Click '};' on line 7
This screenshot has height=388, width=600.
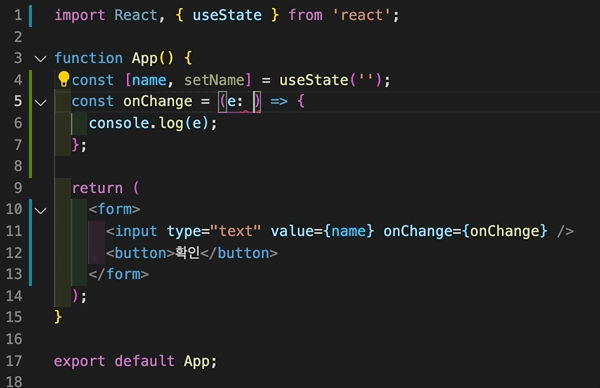pyautogui.click(x=80, y=145)
